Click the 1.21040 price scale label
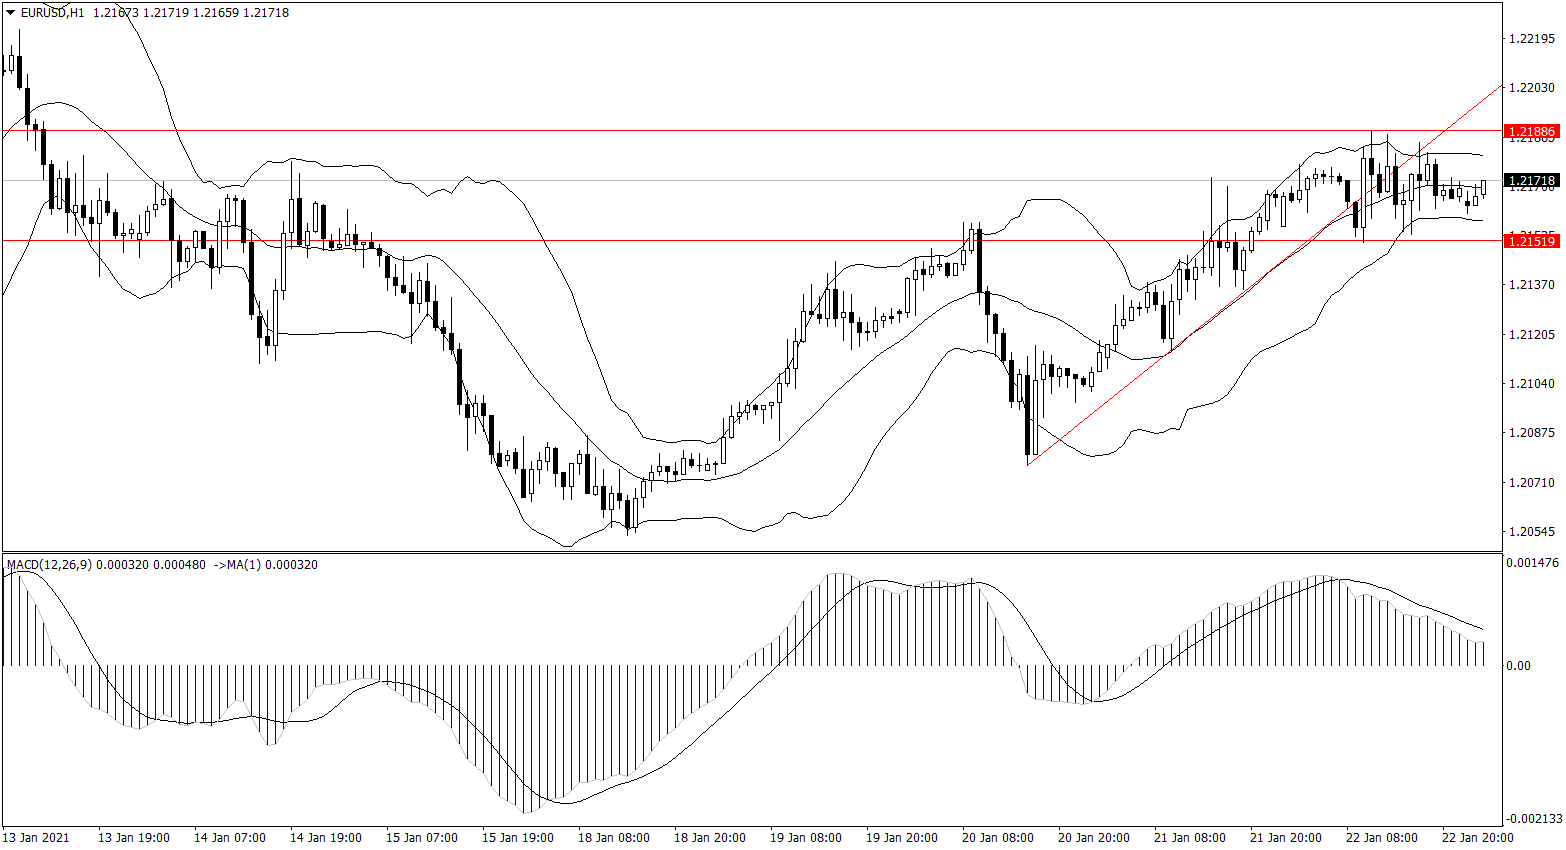This screenshot has height=850, width=1566. pyautogui.click(x=1531, y=384)
